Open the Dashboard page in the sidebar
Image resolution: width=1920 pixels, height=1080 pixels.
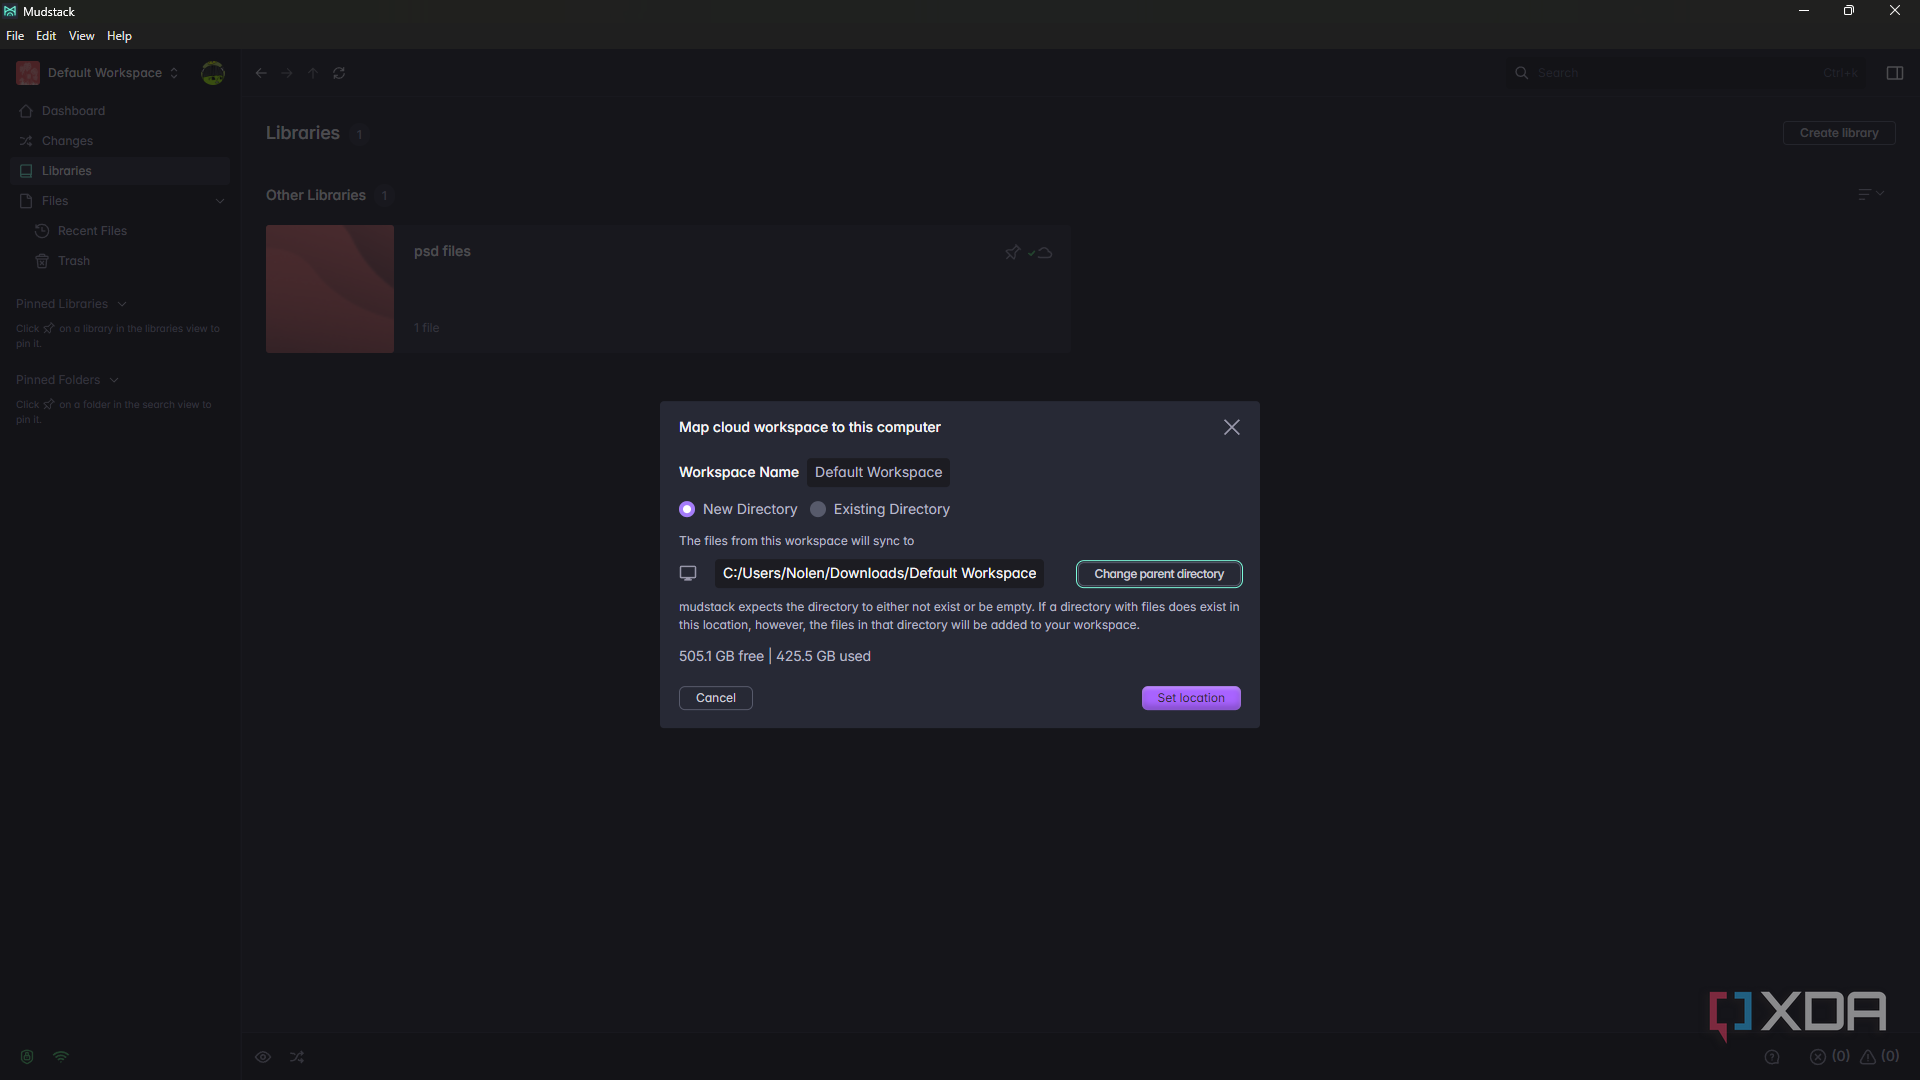click(x=120, y=111)
